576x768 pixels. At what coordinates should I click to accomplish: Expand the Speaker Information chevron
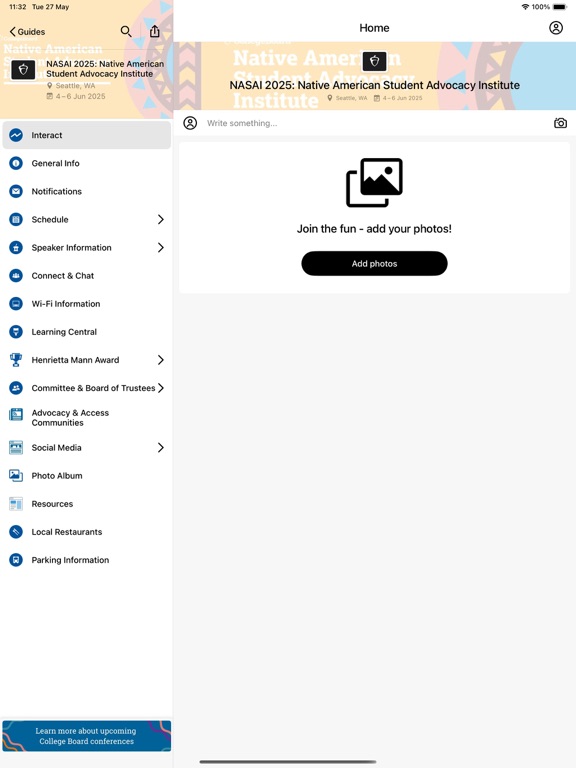(x=161, y=248)
